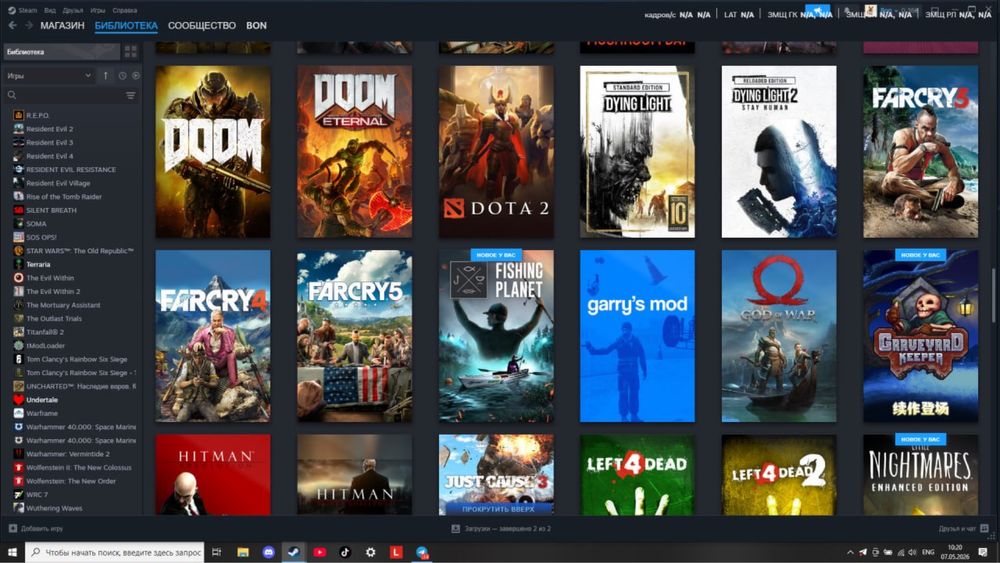Viewport: 1000px width, 563px height.
Task: Select Resident Evil Village in list
Action: tap(58, 183)
